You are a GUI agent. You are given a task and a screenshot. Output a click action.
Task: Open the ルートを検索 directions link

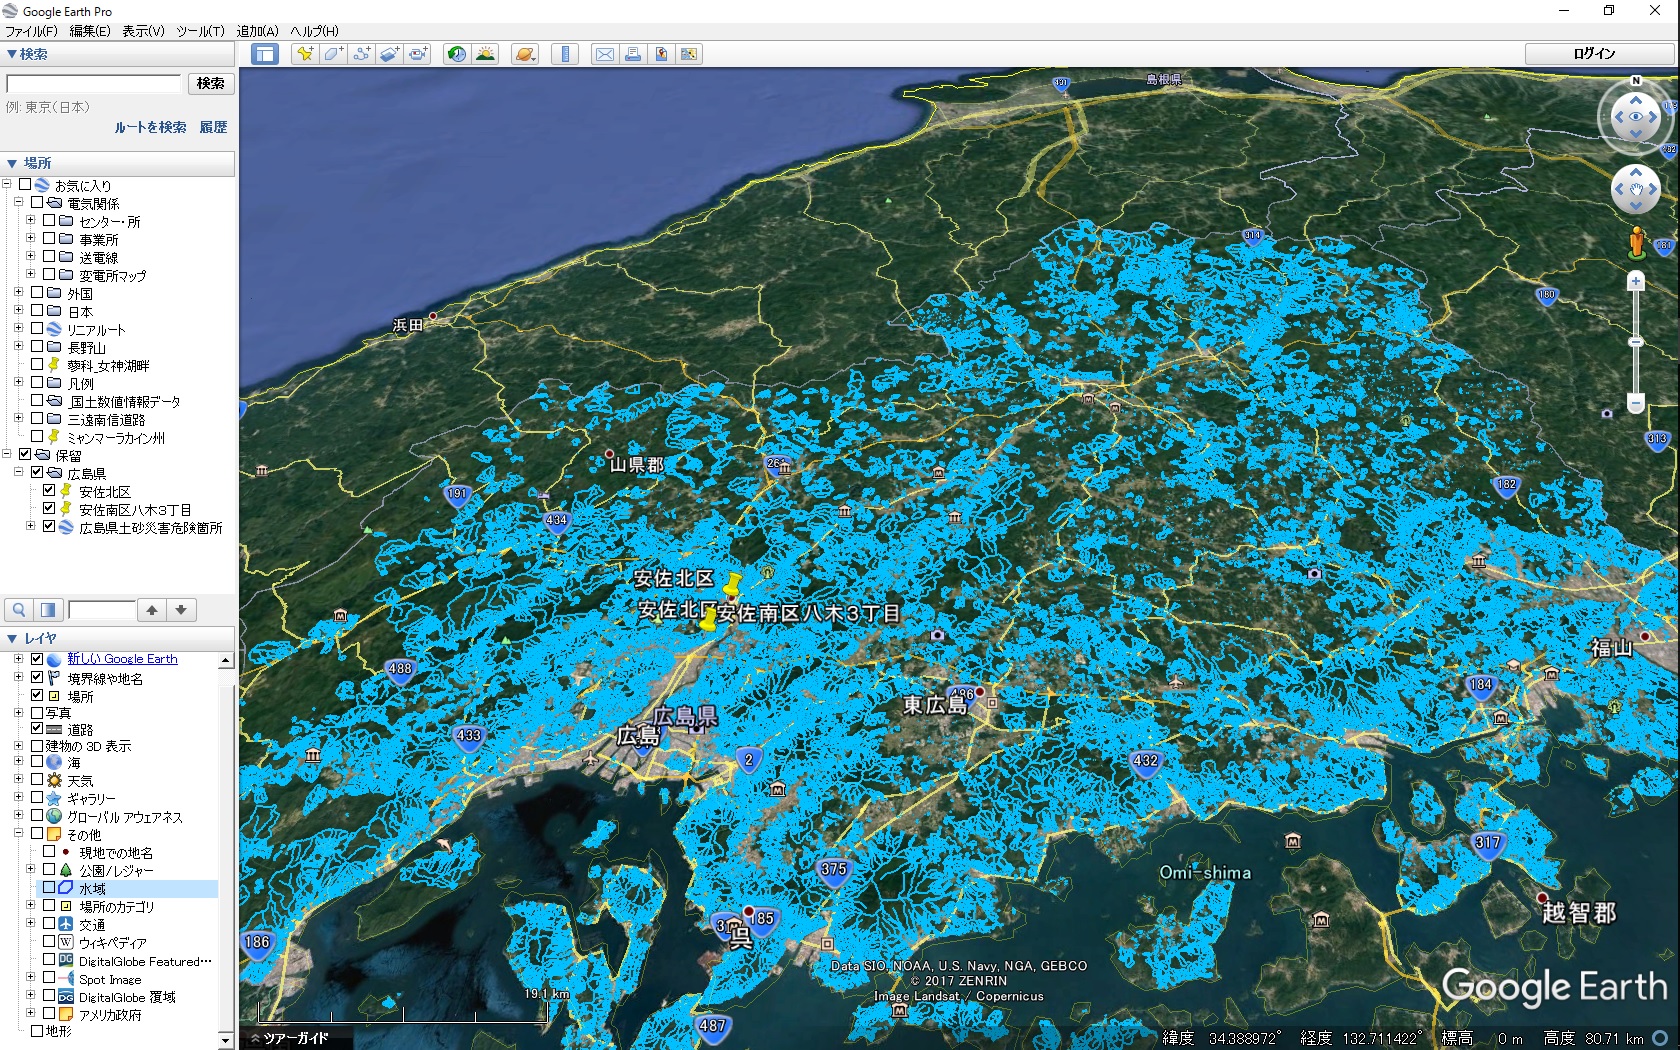150,127
